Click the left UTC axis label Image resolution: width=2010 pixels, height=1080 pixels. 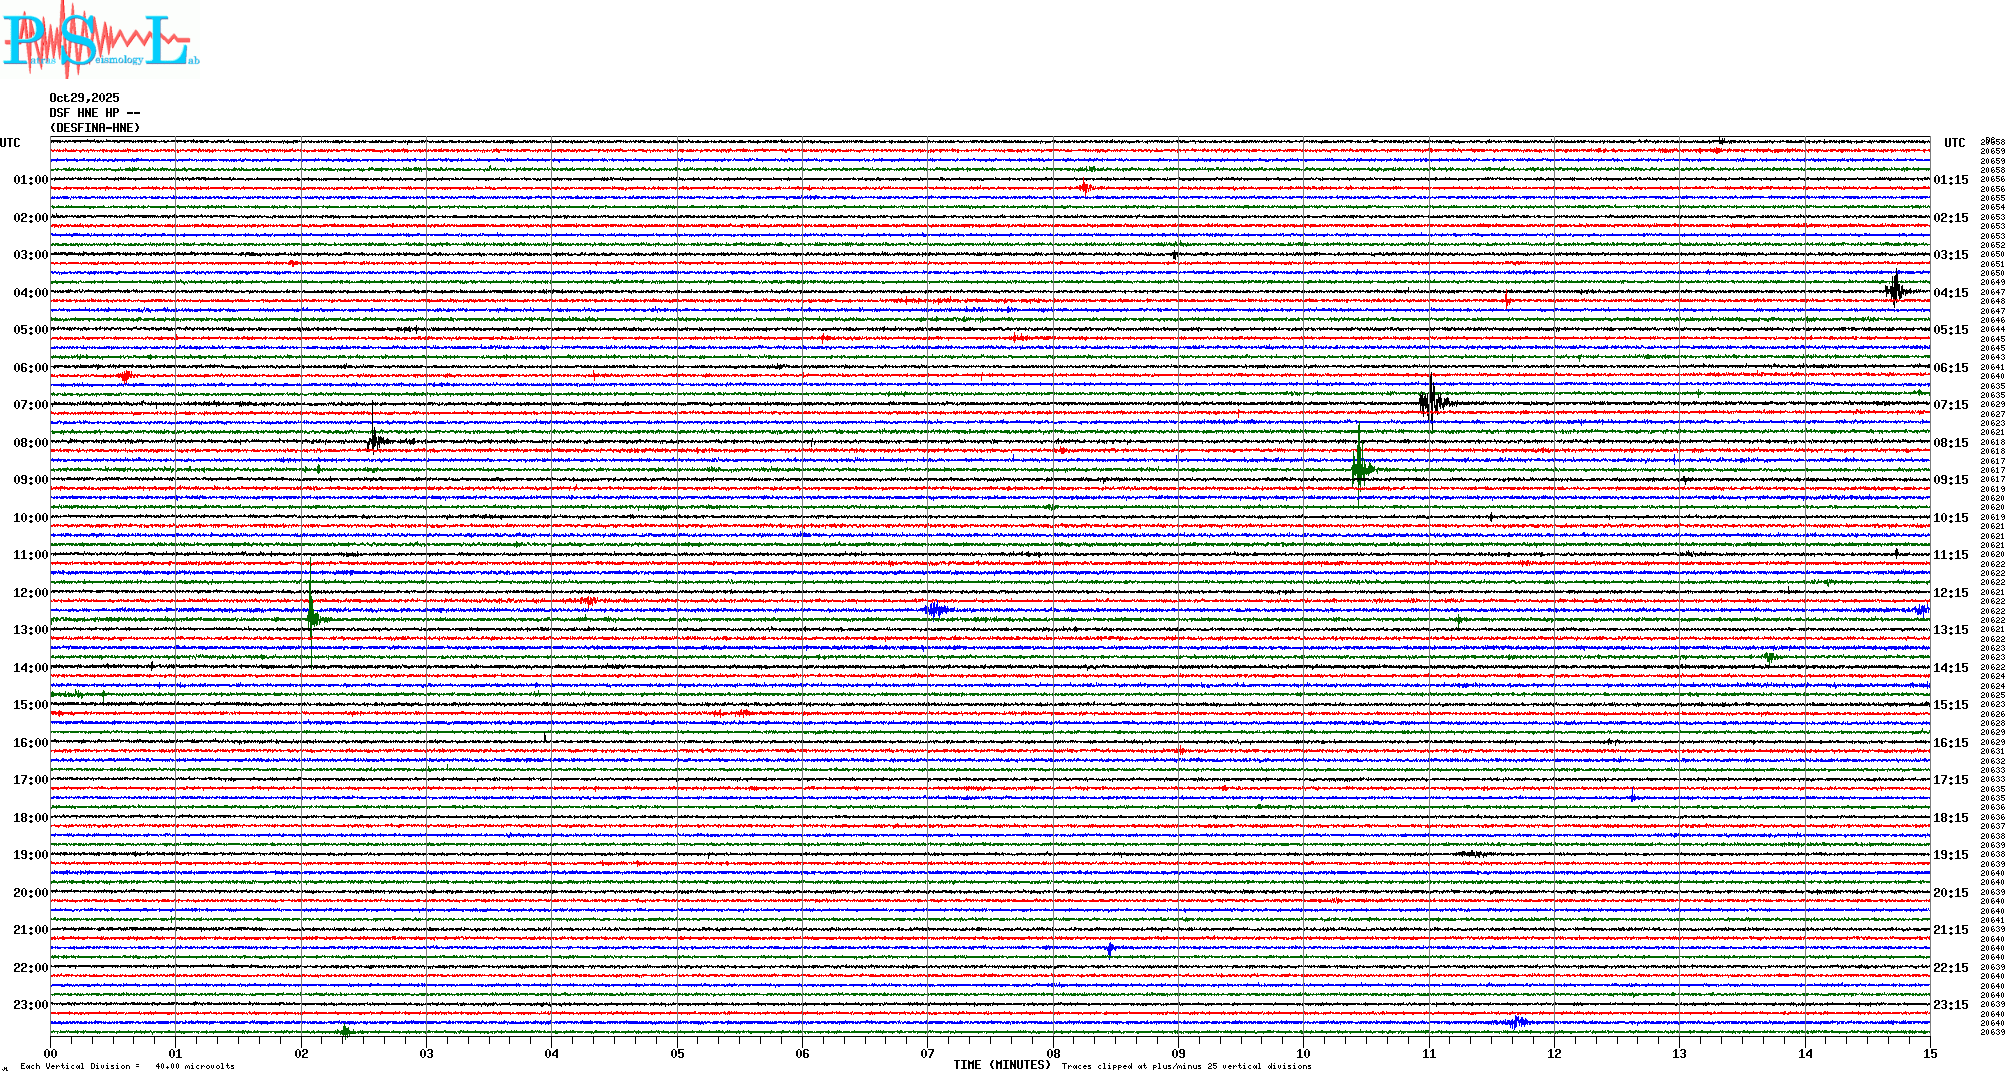(x=10, y=143)
